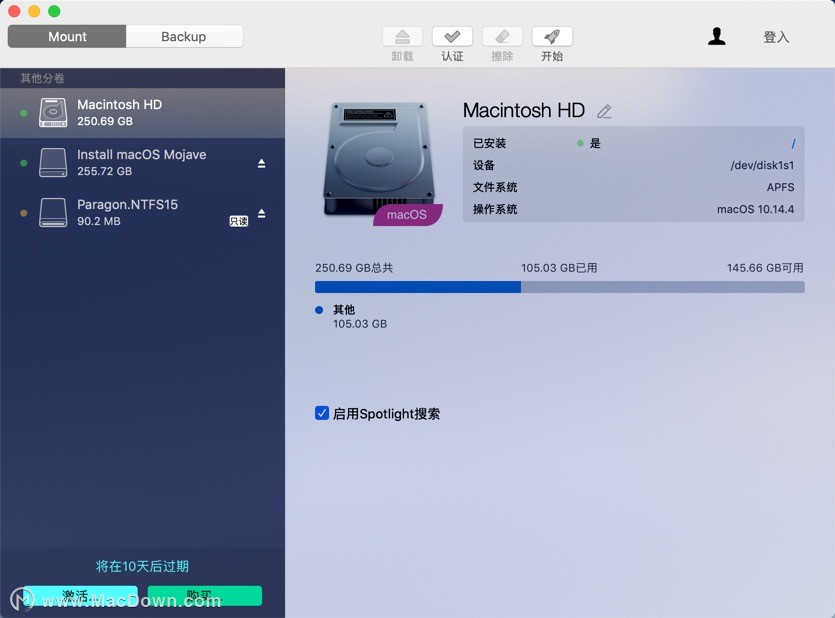Viewport: 835px width, 618px height.
Task: Click the 其他分卷 section header
Action: pos(42,78)
